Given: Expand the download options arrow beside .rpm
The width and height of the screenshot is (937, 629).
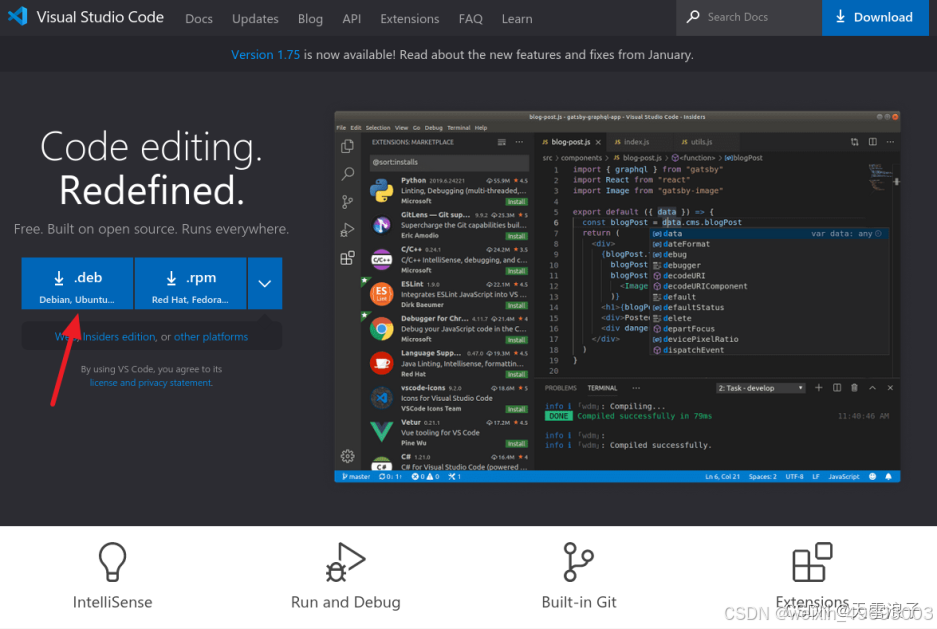Looking at the screenshot, I should click(264, 283).
